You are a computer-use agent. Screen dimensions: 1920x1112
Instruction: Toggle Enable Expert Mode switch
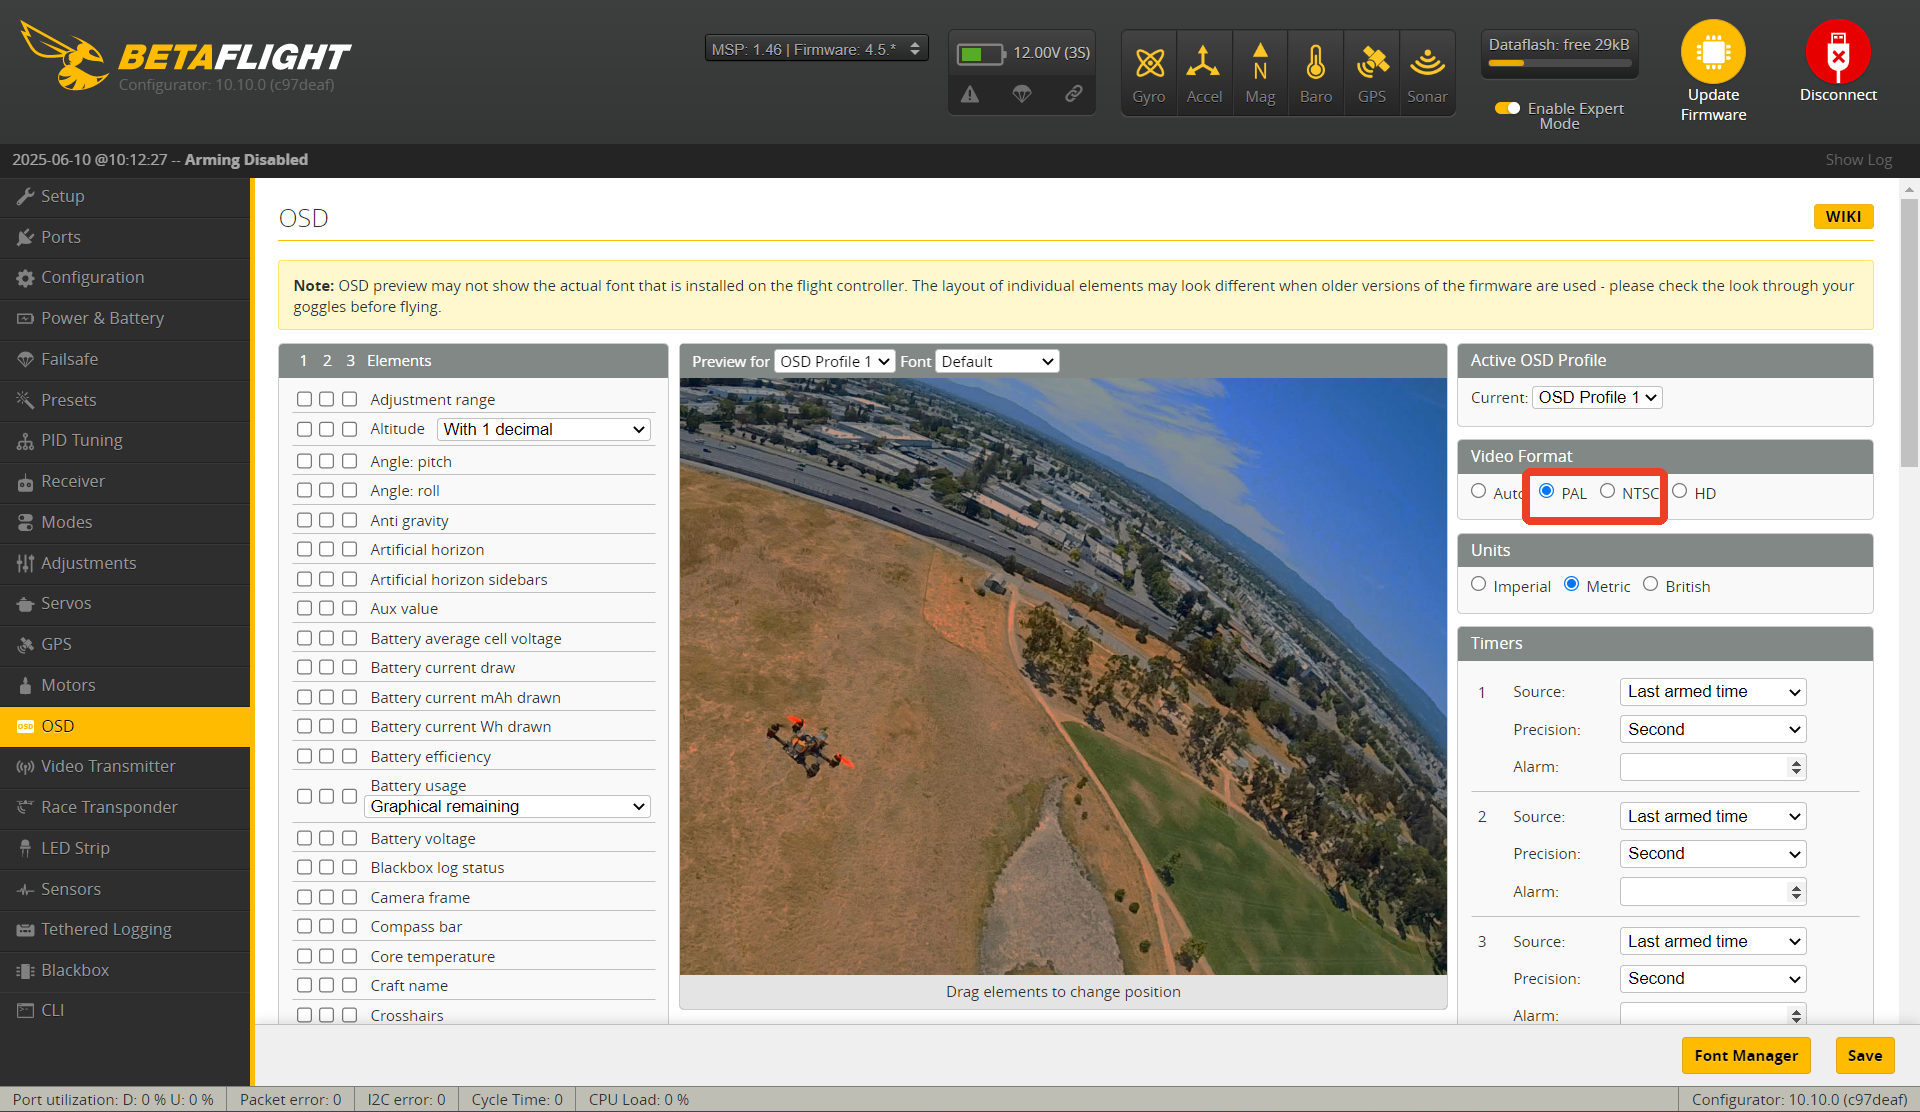pyautogui.click(x=1507, y=108)
